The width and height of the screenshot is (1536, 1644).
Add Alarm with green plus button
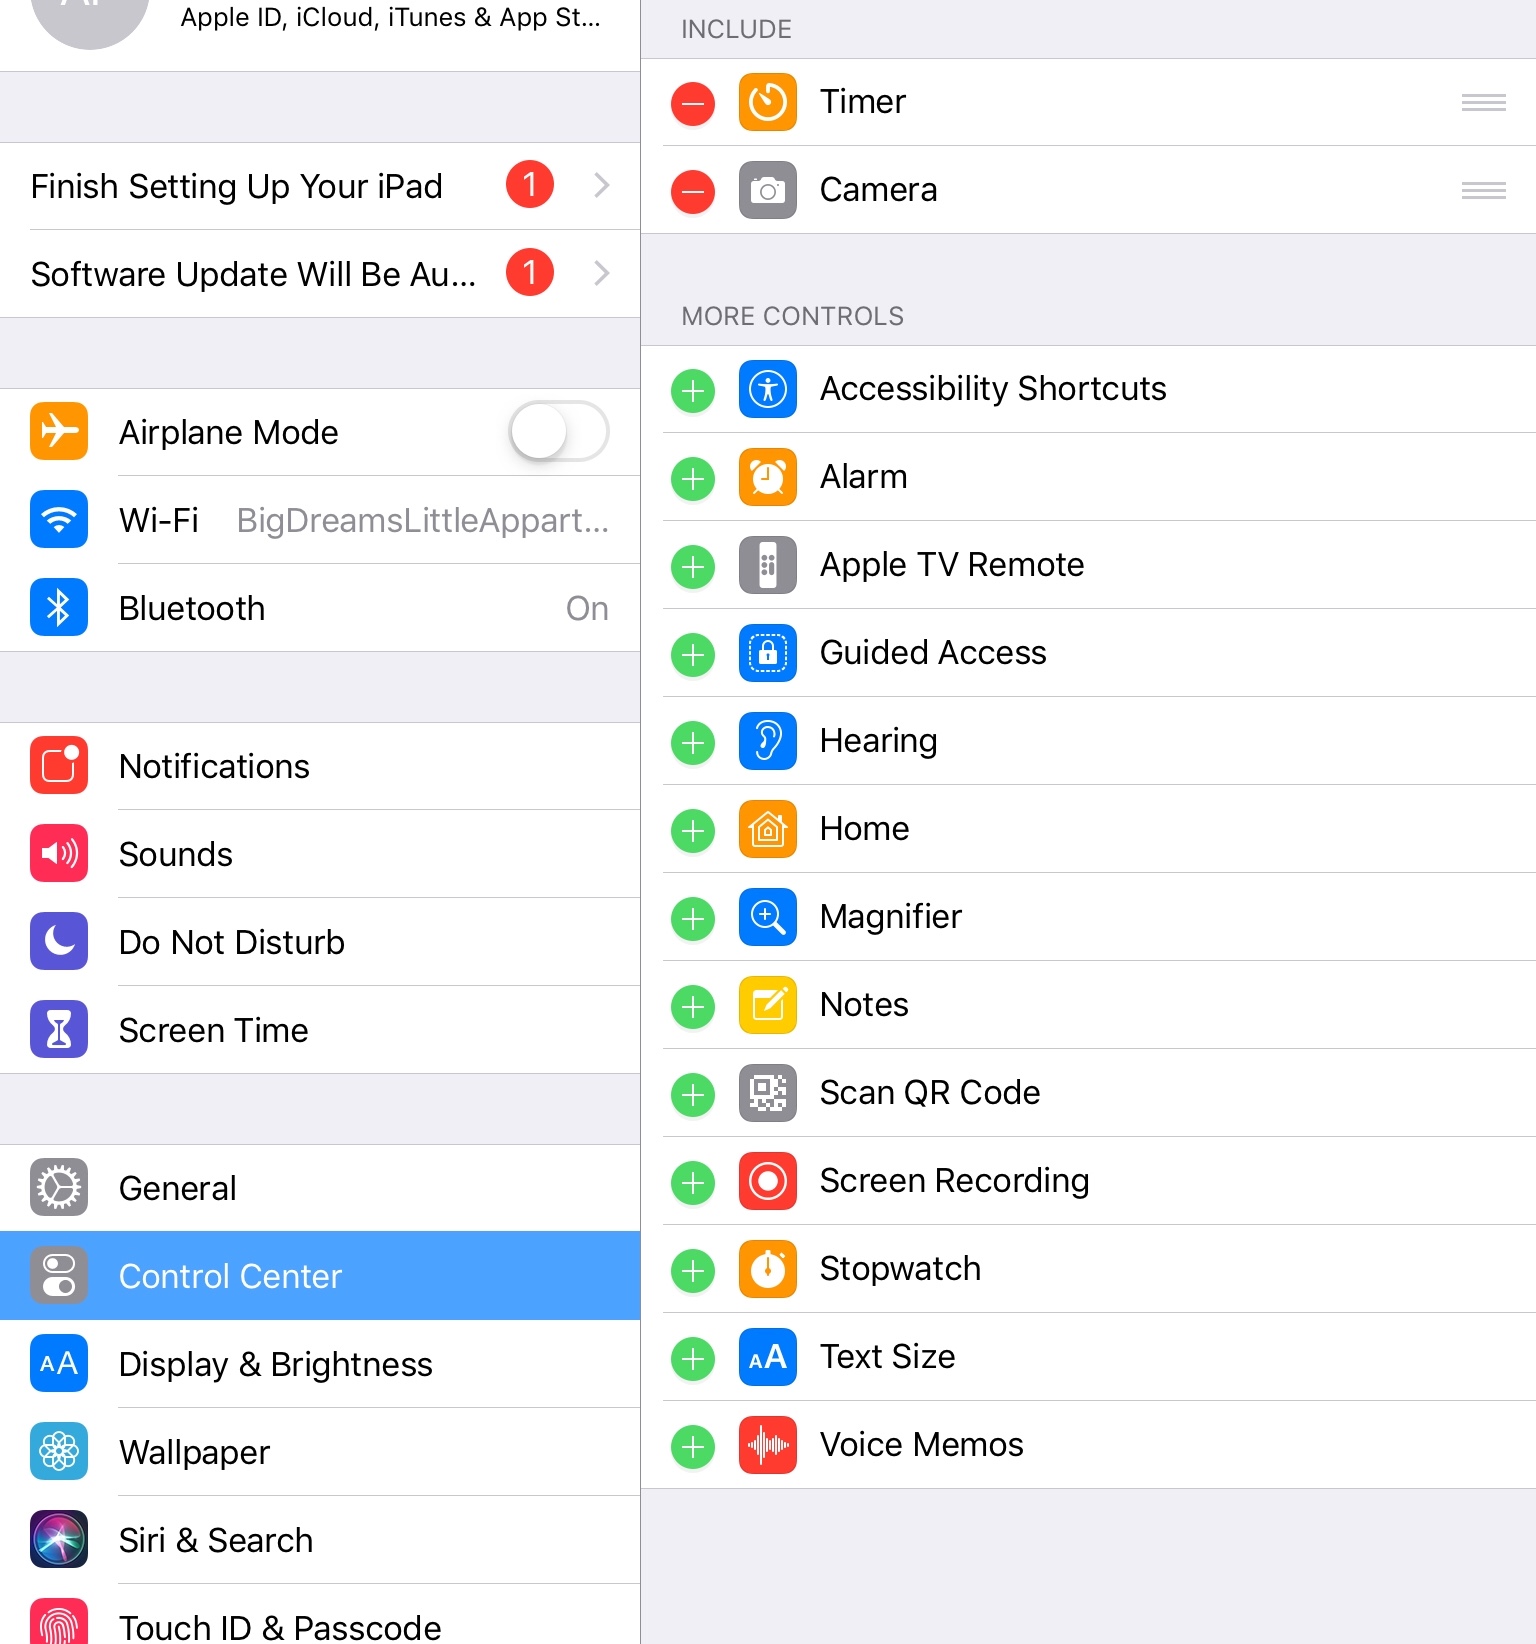692,479
